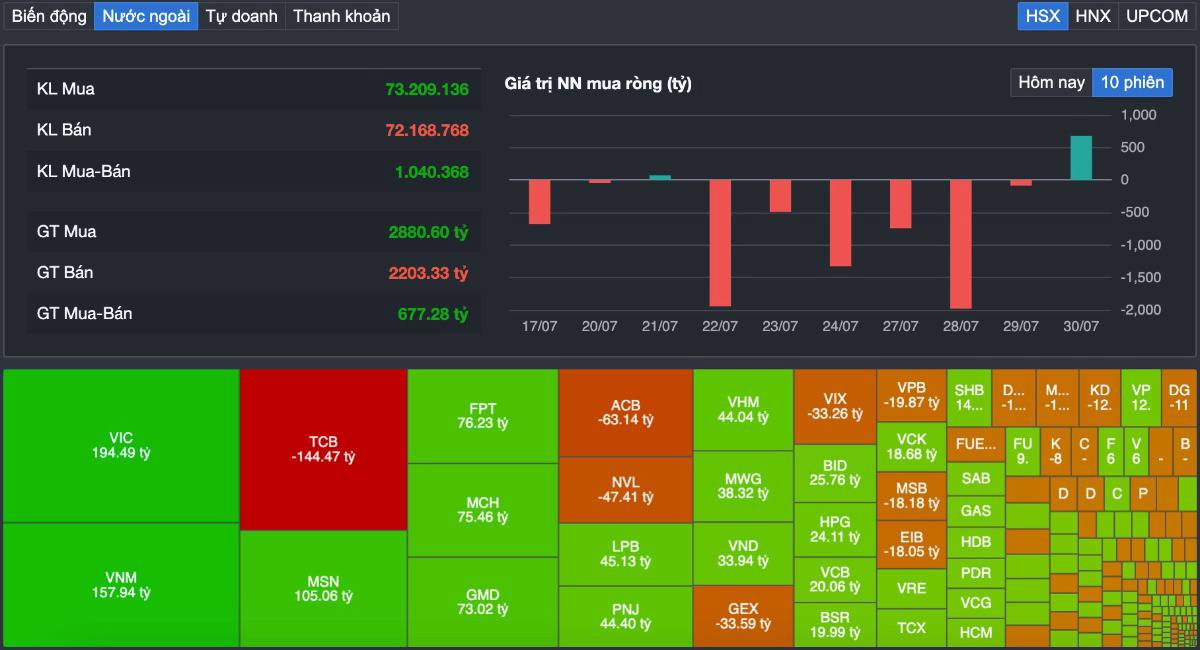Click the VIC 194.49 tỷ tile
The width and height of the screenshot is (1200, 650).
(121, 446)
